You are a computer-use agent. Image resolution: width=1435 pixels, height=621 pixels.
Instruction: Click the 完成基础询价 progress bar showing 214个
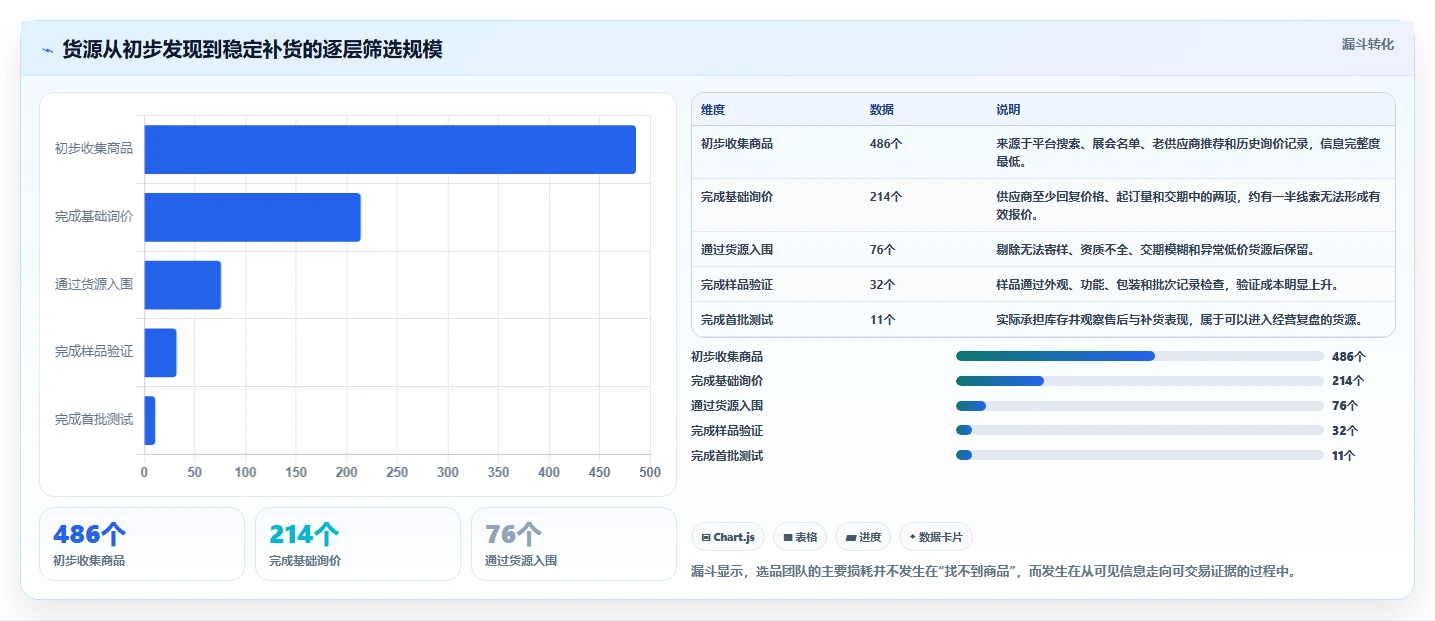(x=1140, y=381)
